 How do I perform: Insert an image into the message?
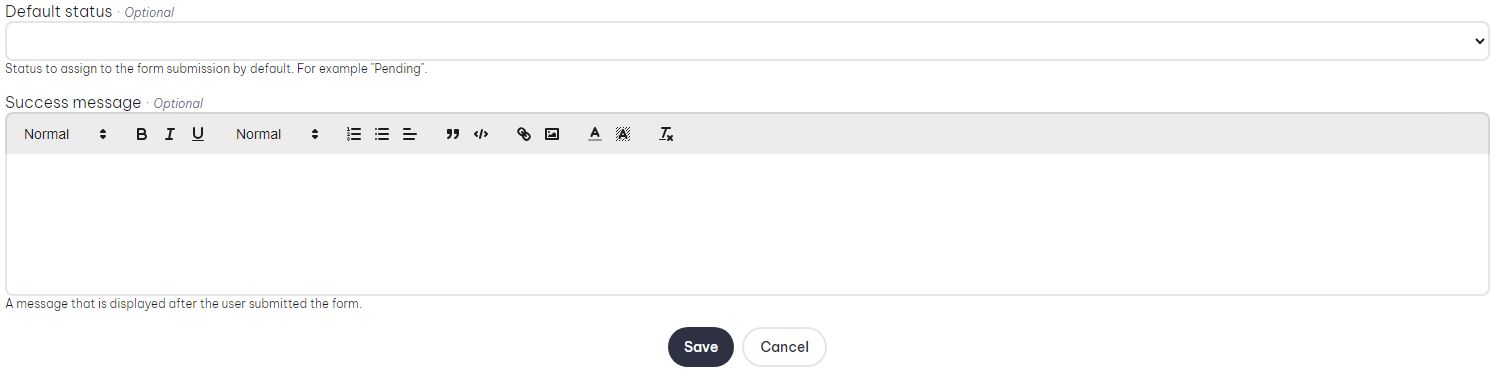(552, 134)
